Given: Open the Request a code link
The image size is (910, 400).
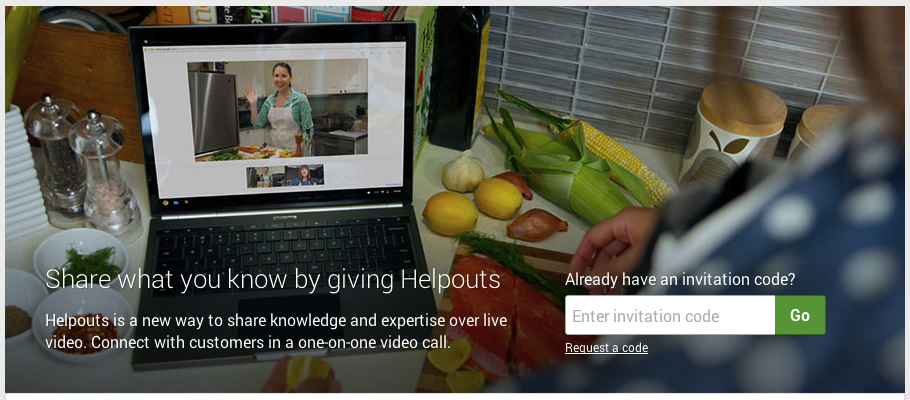Looking at the screenshot, I should tap(606, 348).
